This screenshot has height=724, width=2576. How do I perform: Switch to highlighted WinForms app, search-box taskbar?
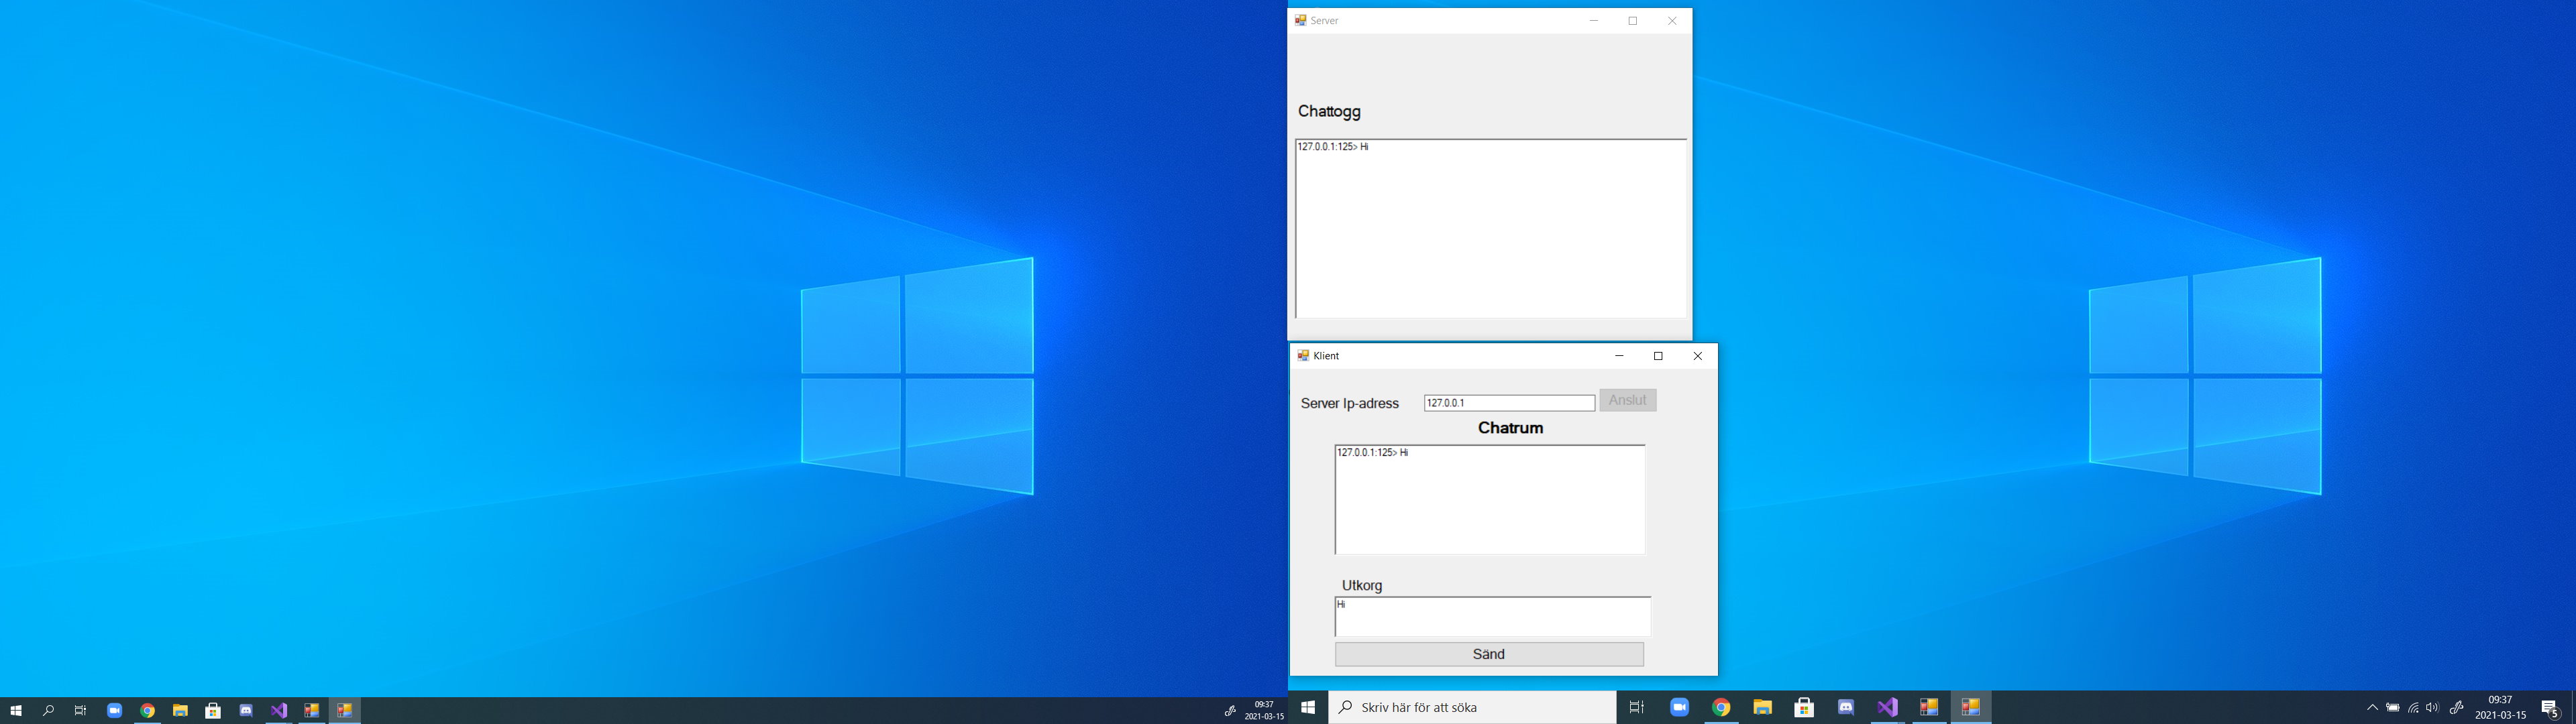click(1971, 707)
